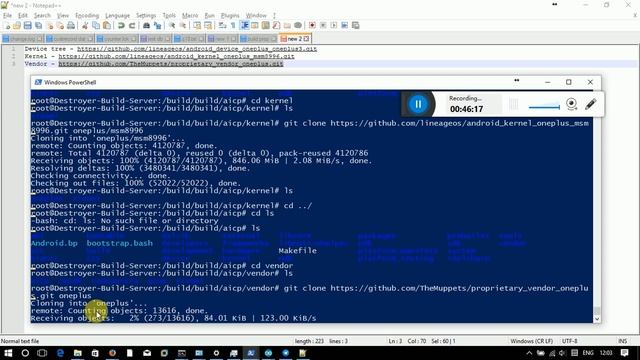The image size is (640, 360).
Task: Toggle INS mode in status bar
Action: [622, 341]
